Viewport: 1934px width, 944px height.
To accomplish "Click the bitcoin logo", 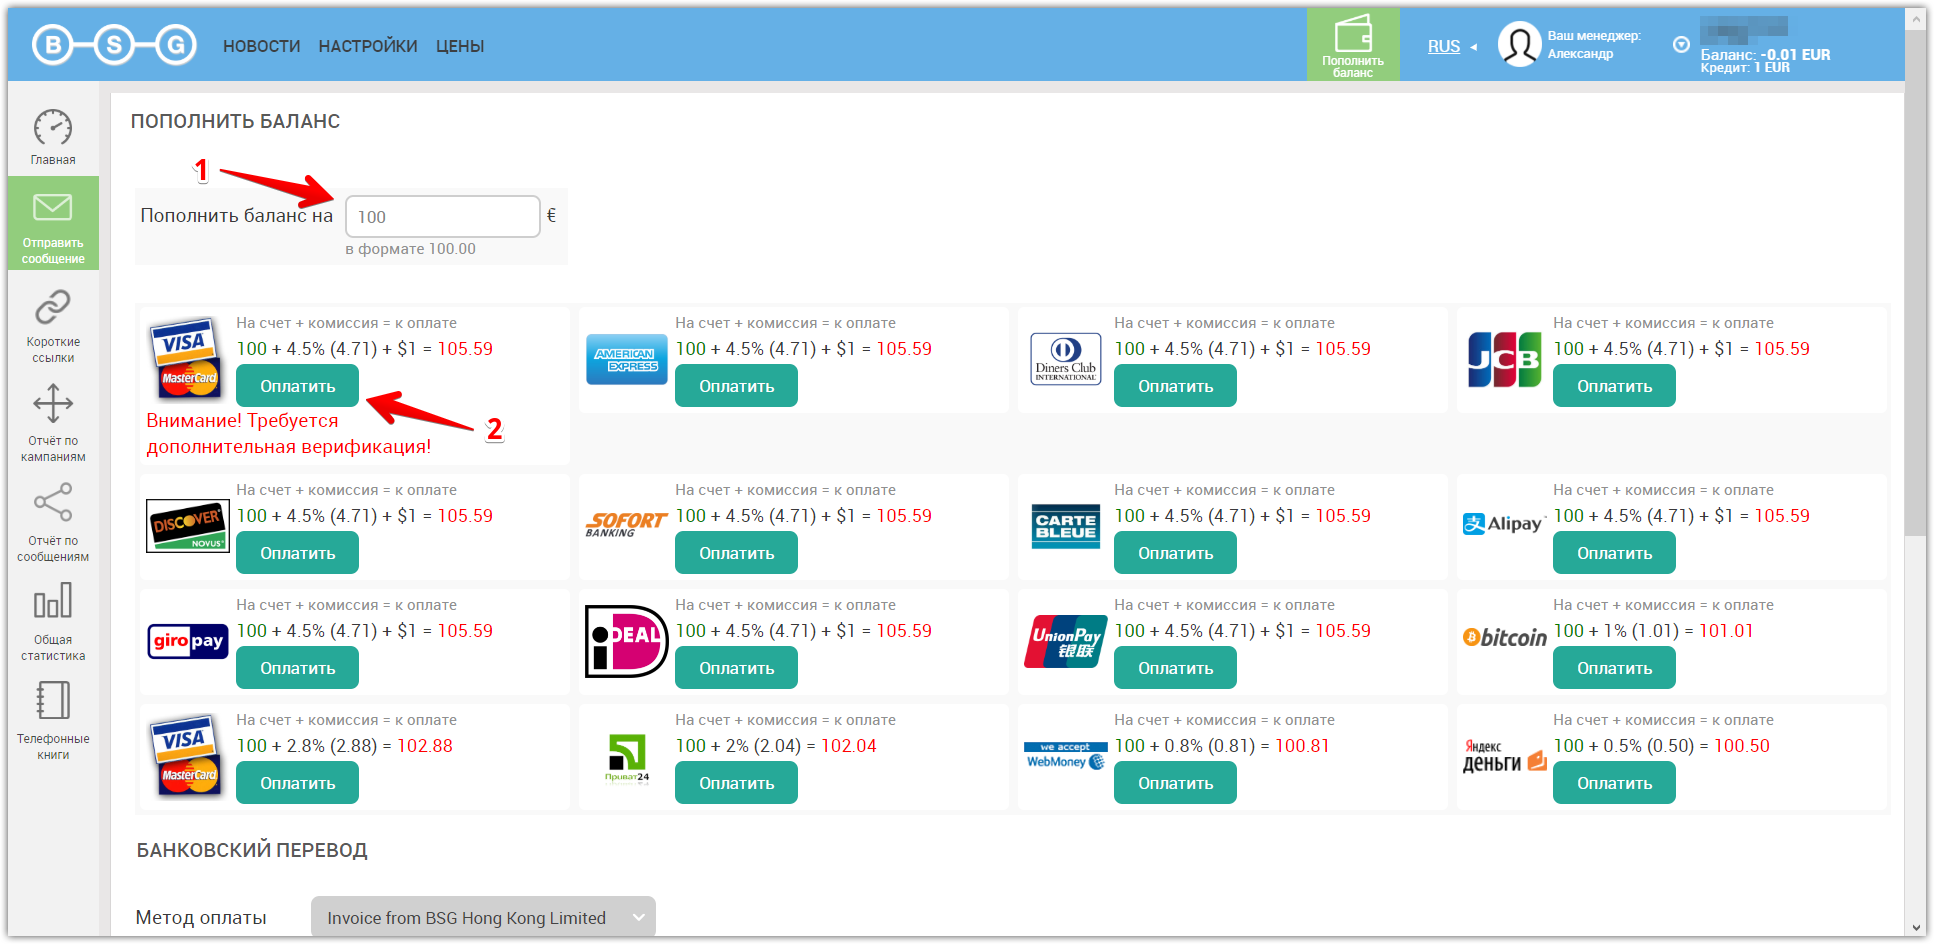I will (1504, 637).
